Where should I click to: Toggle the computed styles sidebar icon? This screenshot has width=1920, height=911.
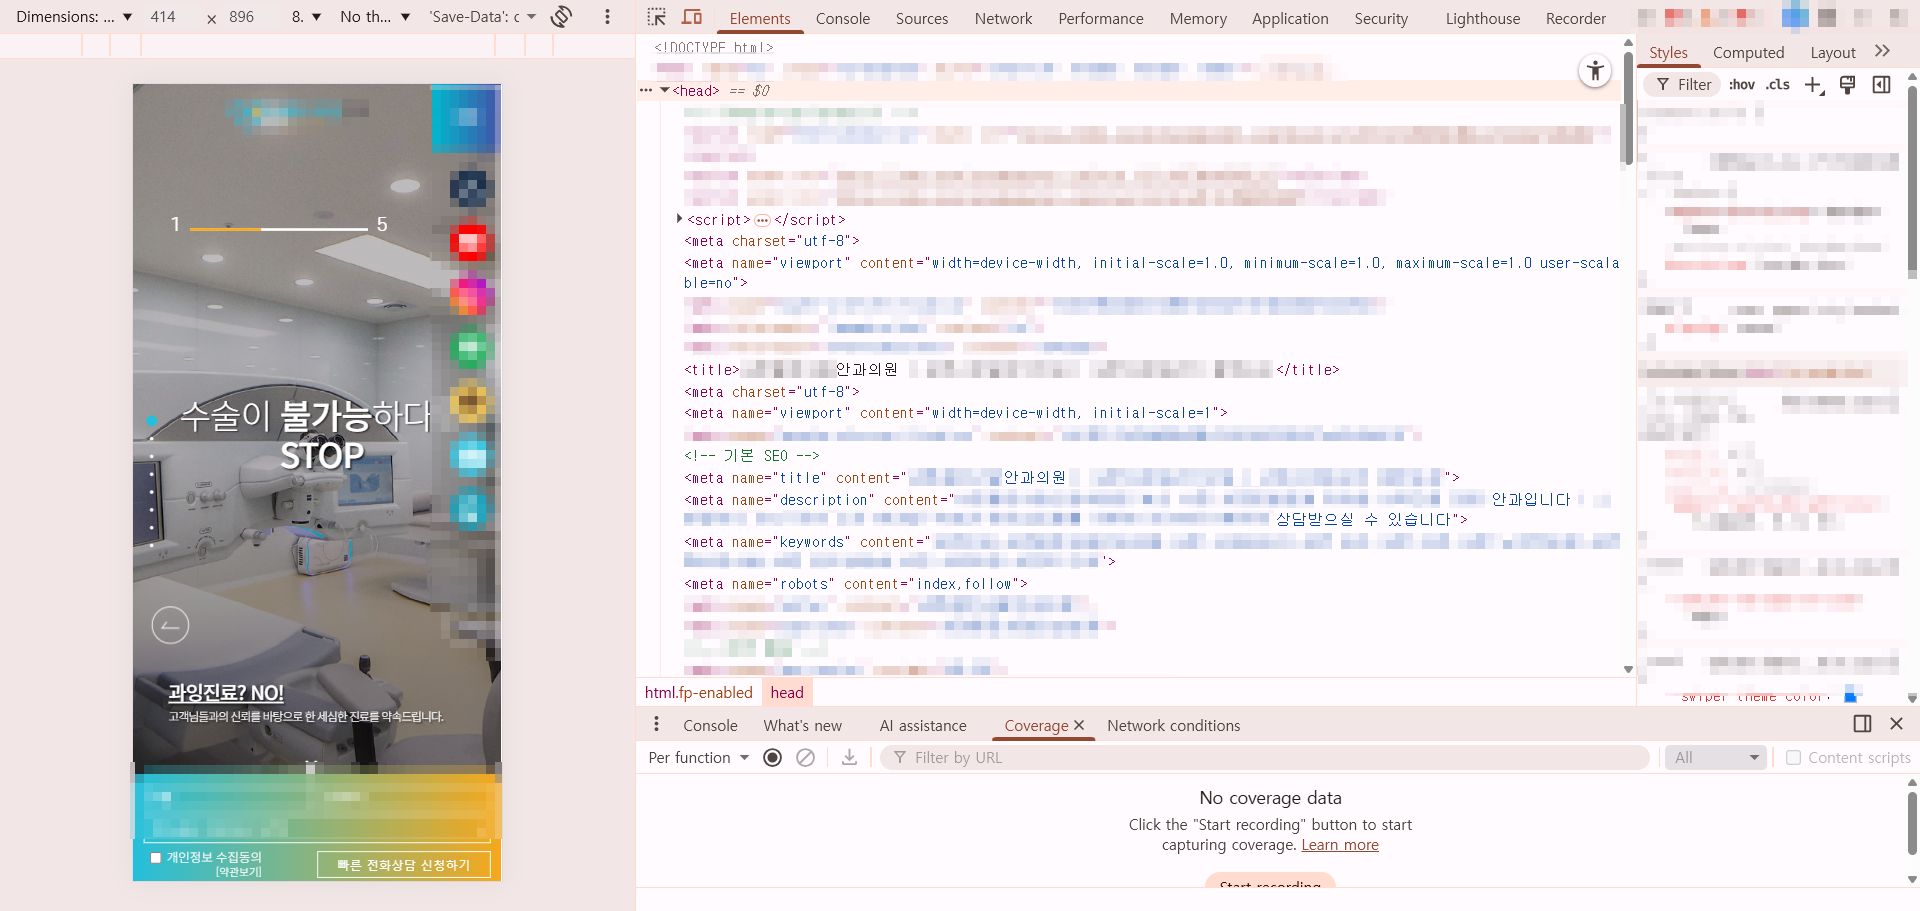[1881, 85]
